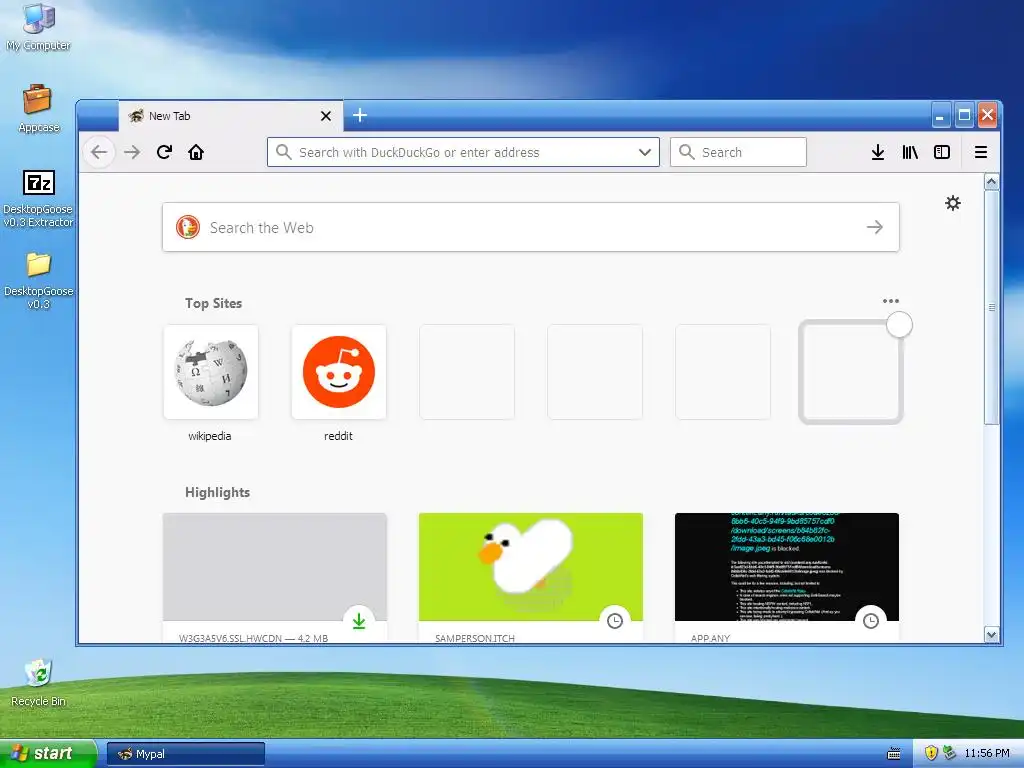
Task: Focus the address bar field
Action: click(x=463, y=152)
